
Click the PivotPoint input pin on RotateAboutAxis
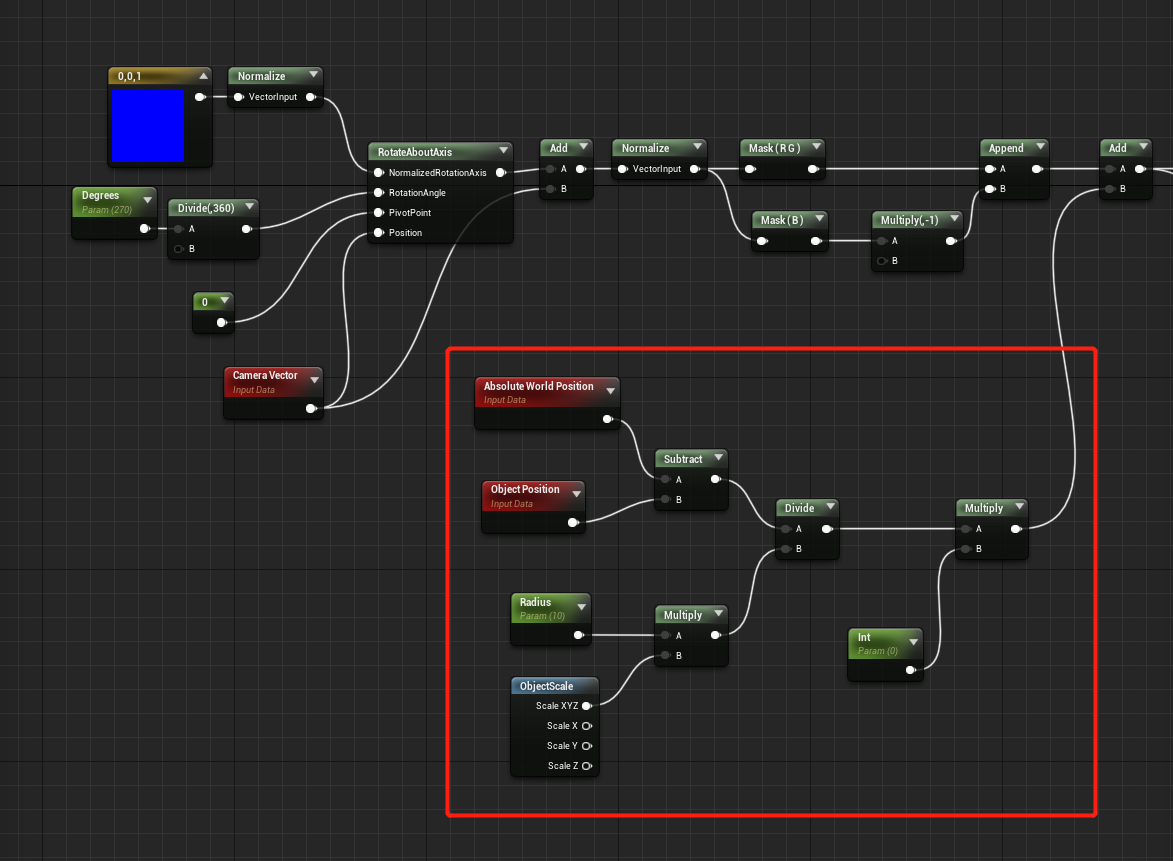pyautogui.click(x=377, y=212)
